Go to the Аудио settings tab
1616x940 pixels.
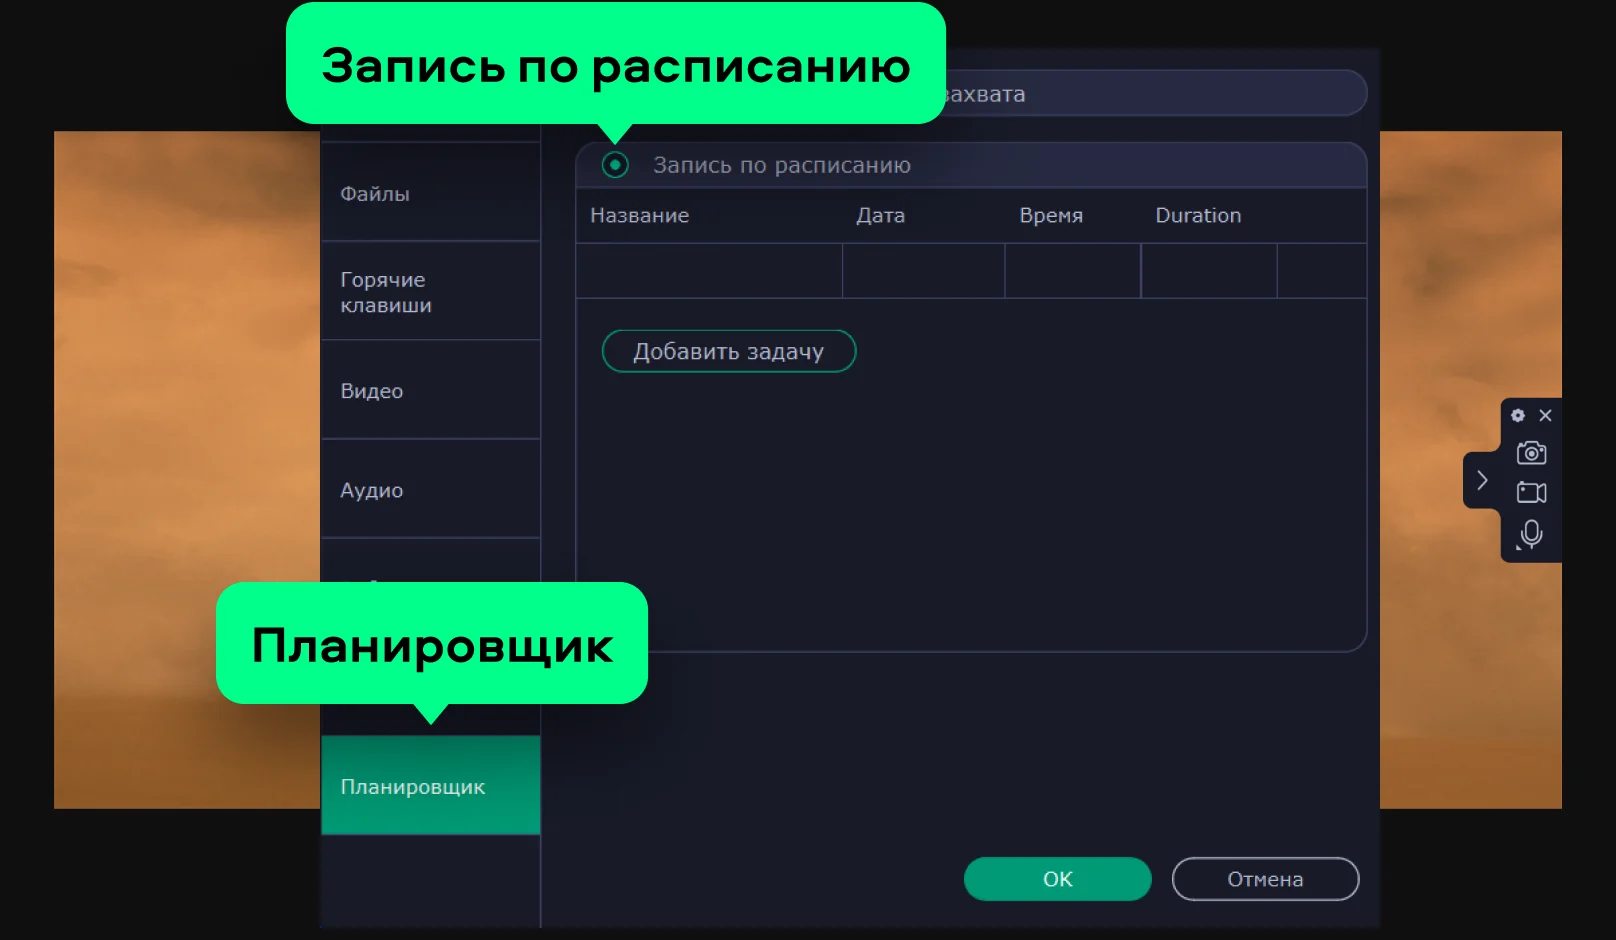[x=431, y=489]
